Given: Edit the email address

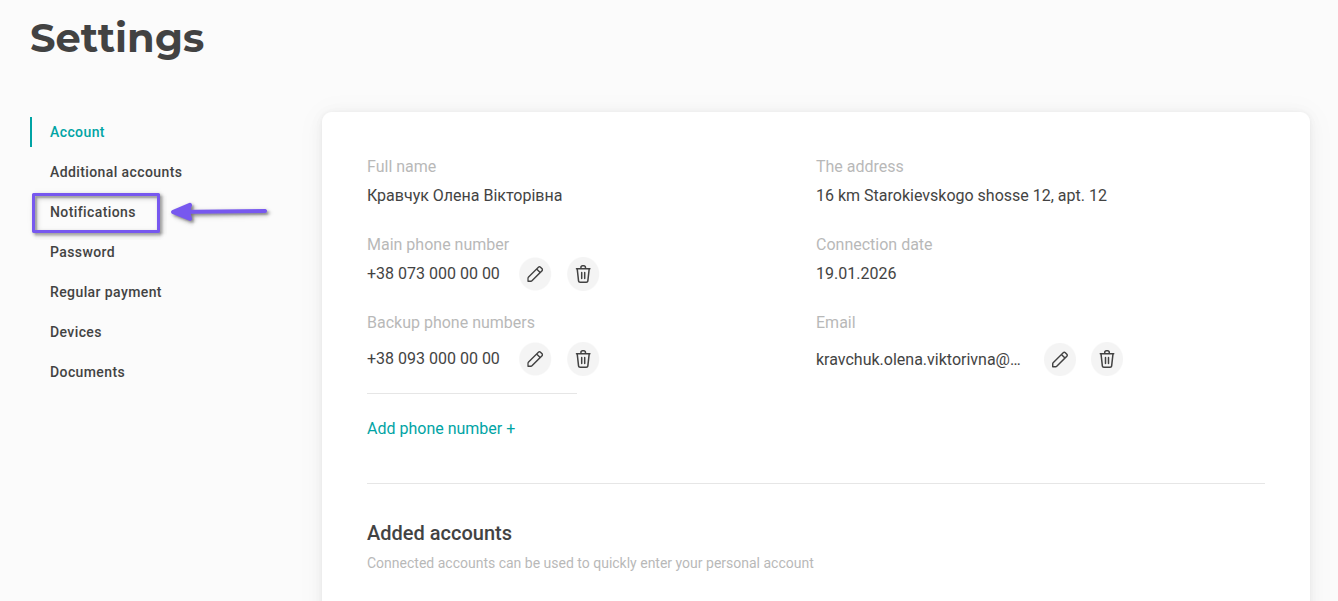Looking at the screenshot, I should [1059, 359].
